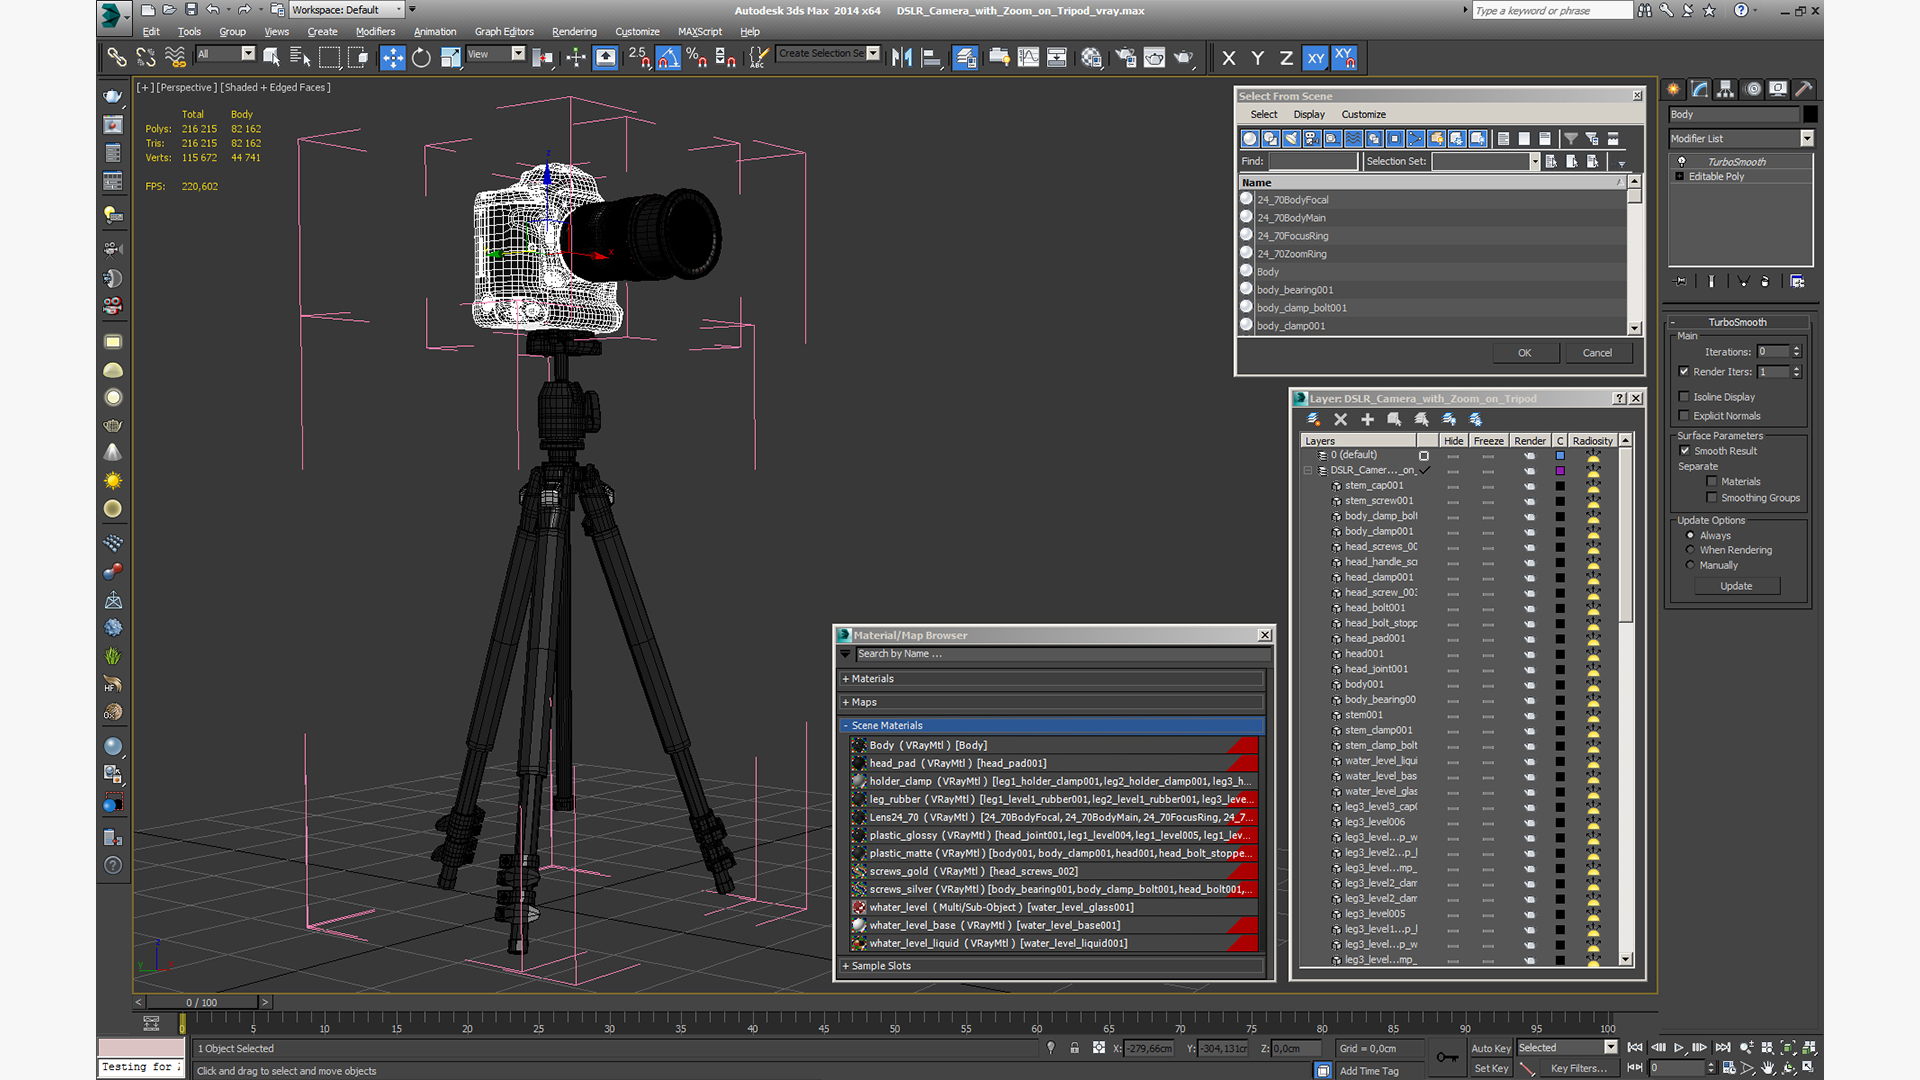This screenshot has height=1080, width=1920.
Task: Select When Rendering update option
Action: [x=1691, y=550]
